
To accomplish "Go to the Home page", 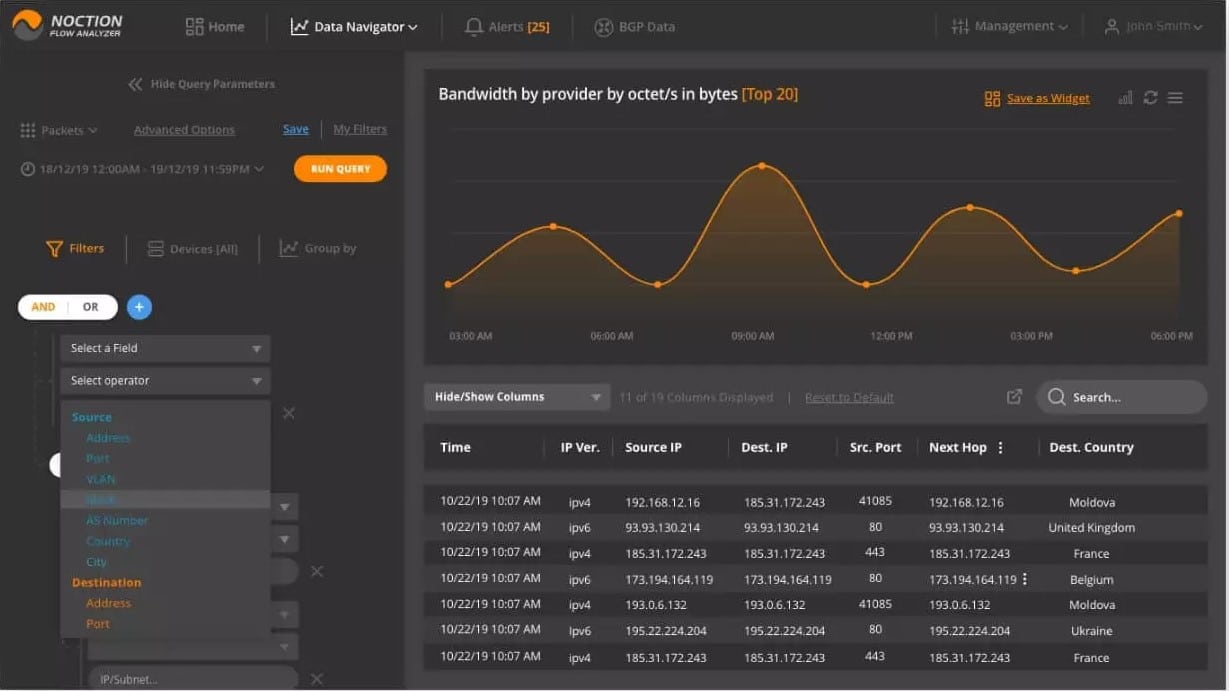I will point(215,27).
